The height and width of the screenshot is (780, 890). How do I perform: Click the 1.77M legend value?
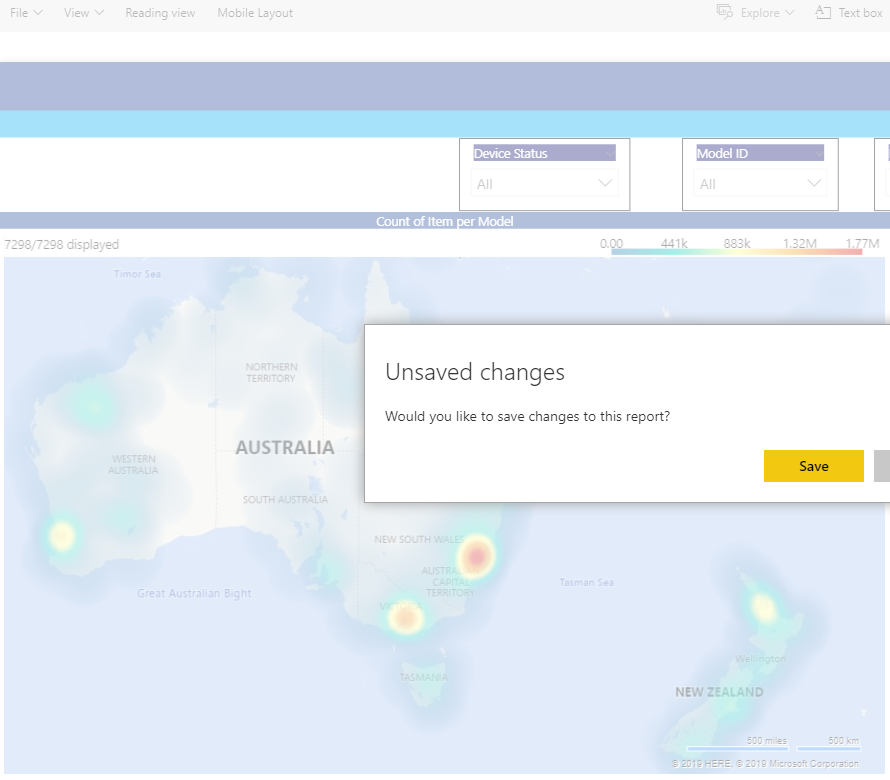click(x=862, y=244)
